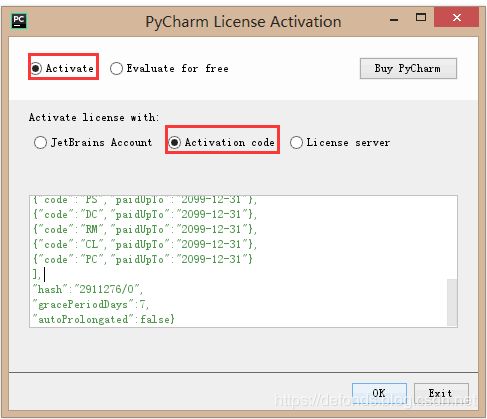Click the PyCharm PC logo icon

coord(19,21)
